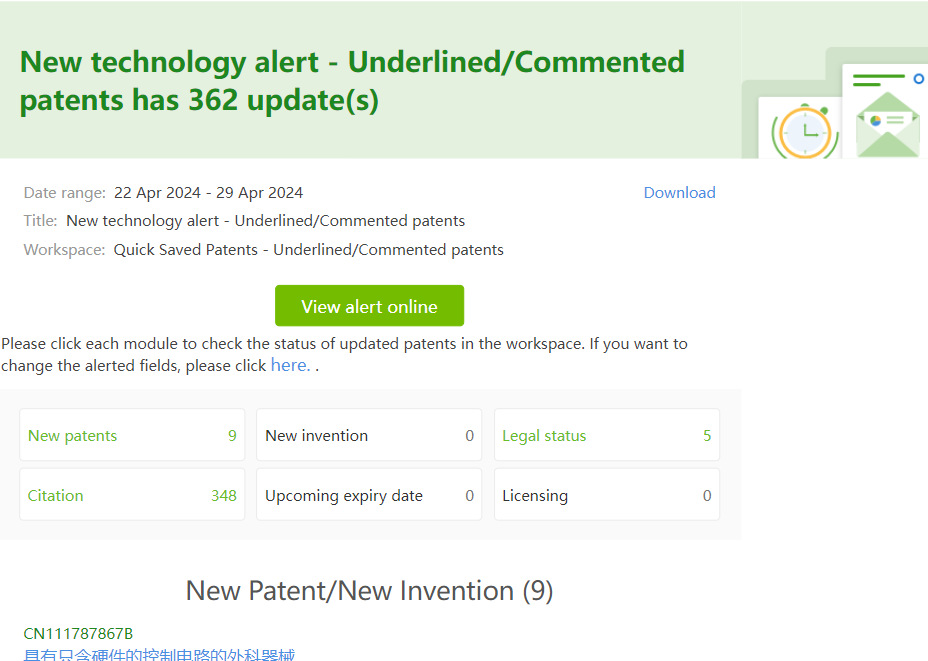Open the Citation module

[132, 495]
